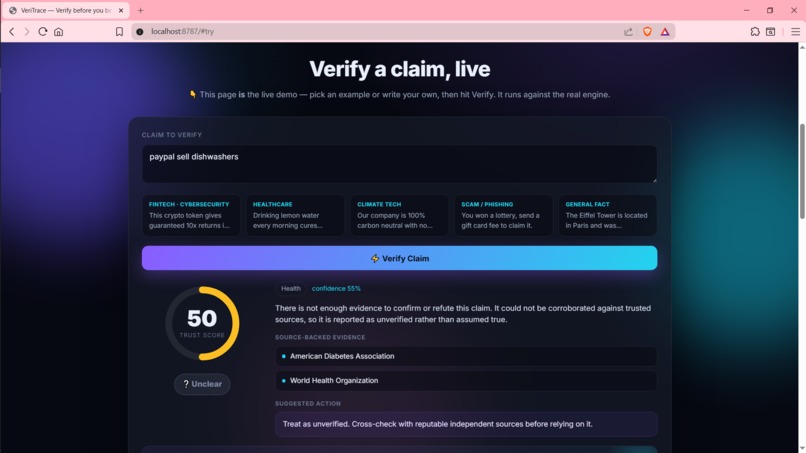Share this page via the share icon
Image resolution: width=806 pixels, height=453 pixels.
[628, 32]
